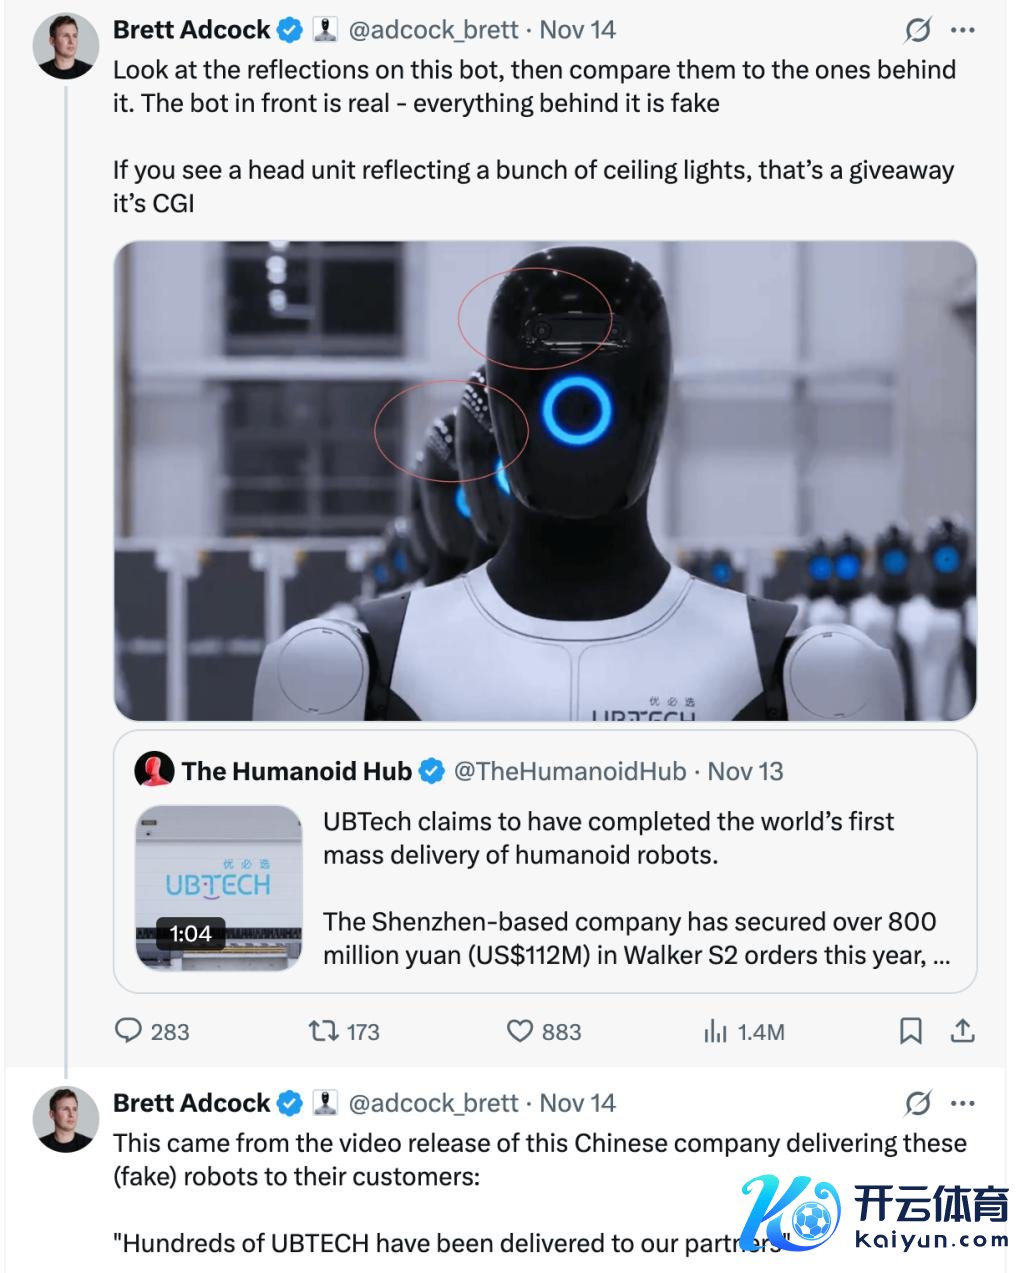Open Brett Adcock's avatar on second tweet
The width and height of the screenshot is (1024, 1273).
[x=66, y=1119]
